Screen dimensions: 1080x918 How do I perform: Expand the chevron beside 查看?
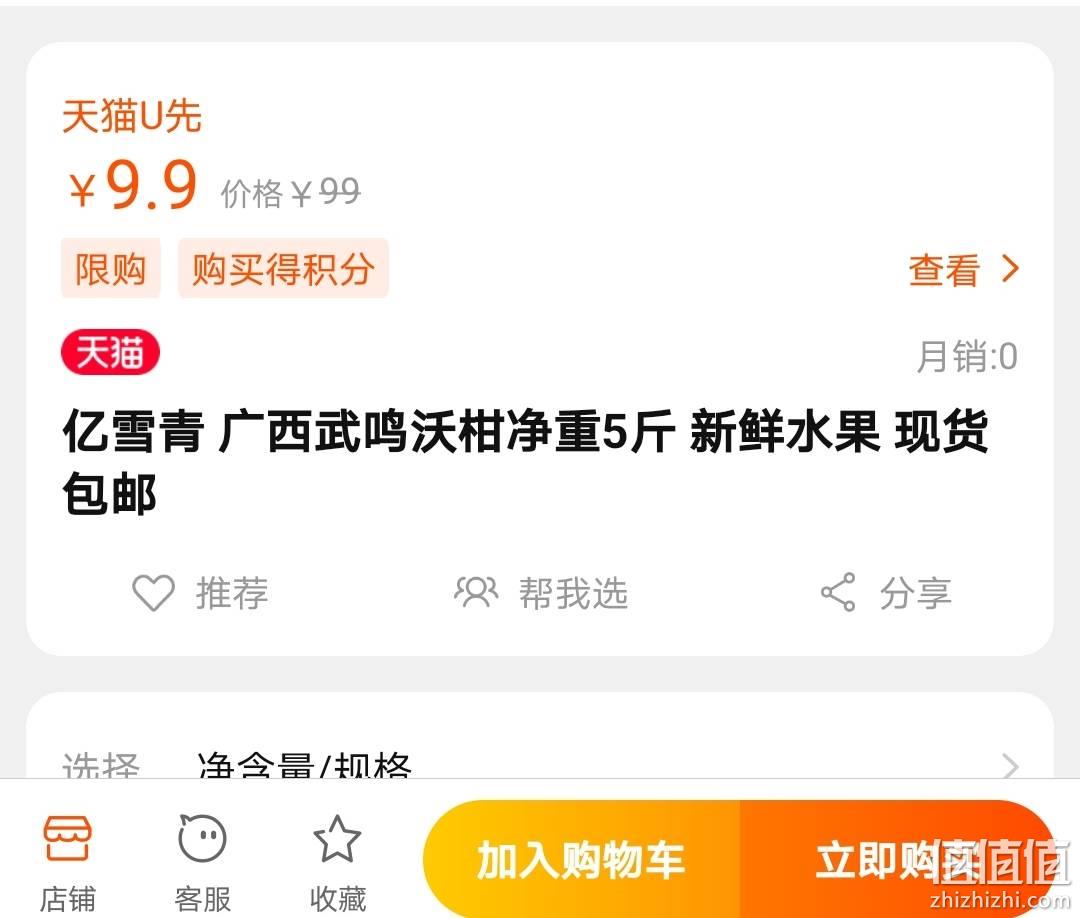tap(1010, 269)
